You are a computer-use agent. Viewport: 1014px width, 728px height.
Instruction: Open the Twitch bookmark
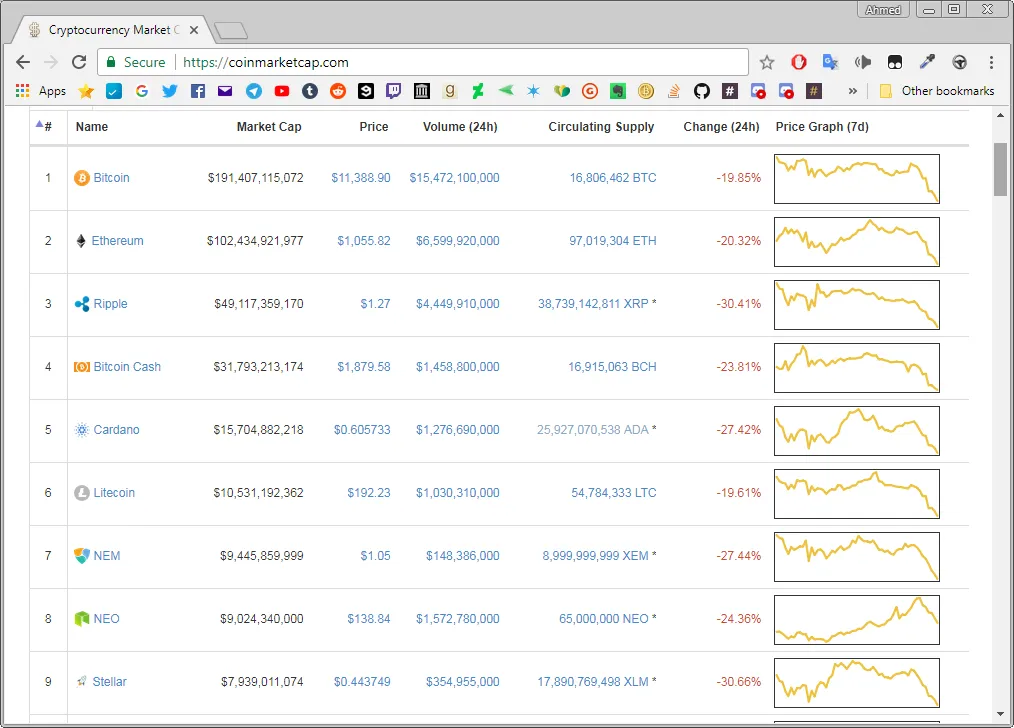[x=393, y=91]
